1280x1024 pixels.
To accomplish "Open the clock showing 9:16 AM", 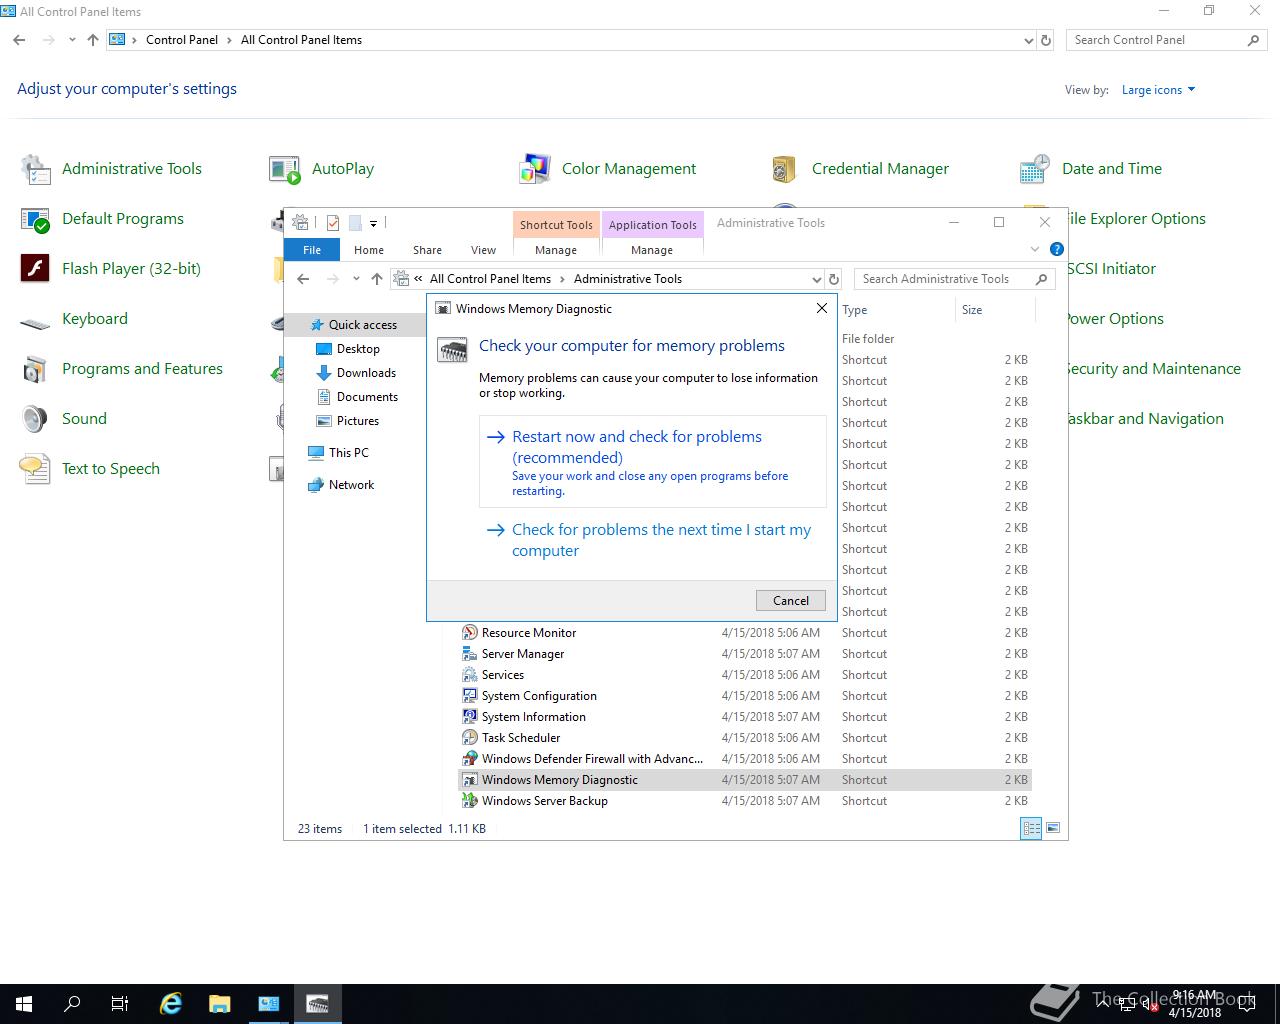I will pos(1195,1004).
